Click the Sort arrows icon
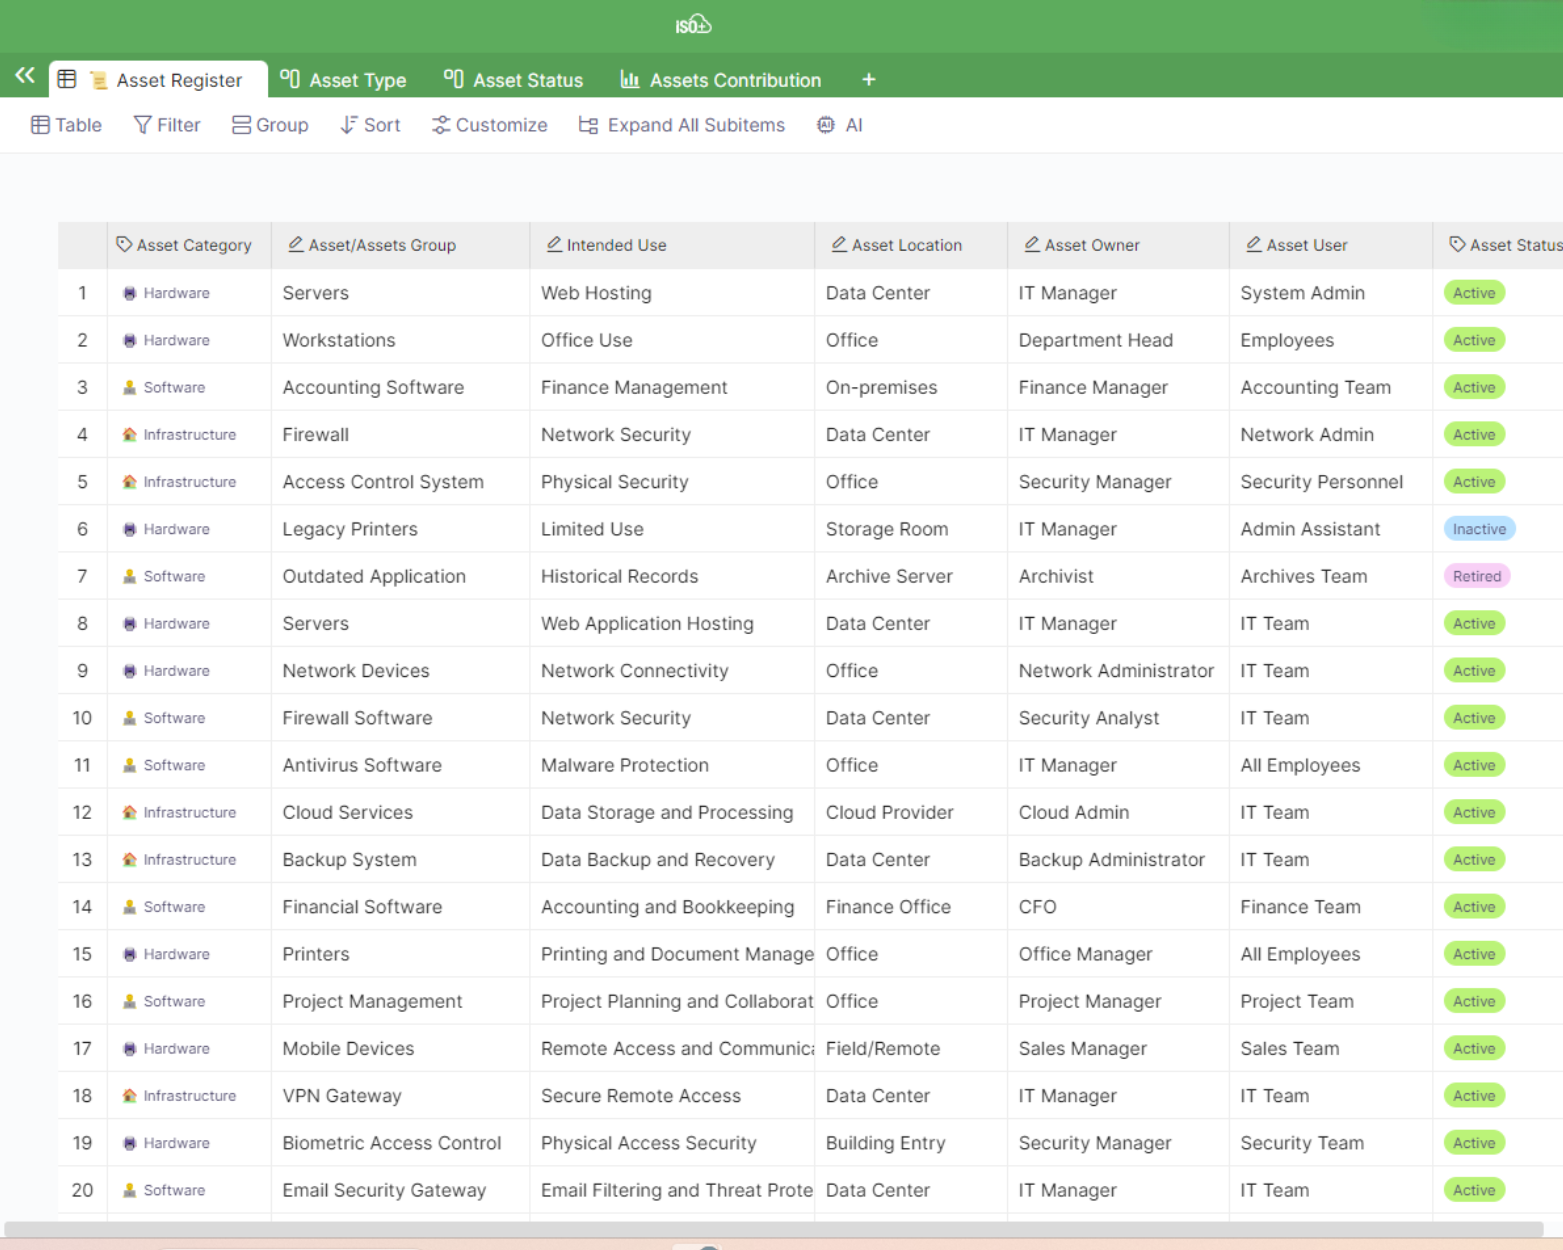The image size is (1563, 1250). point(348,125)
